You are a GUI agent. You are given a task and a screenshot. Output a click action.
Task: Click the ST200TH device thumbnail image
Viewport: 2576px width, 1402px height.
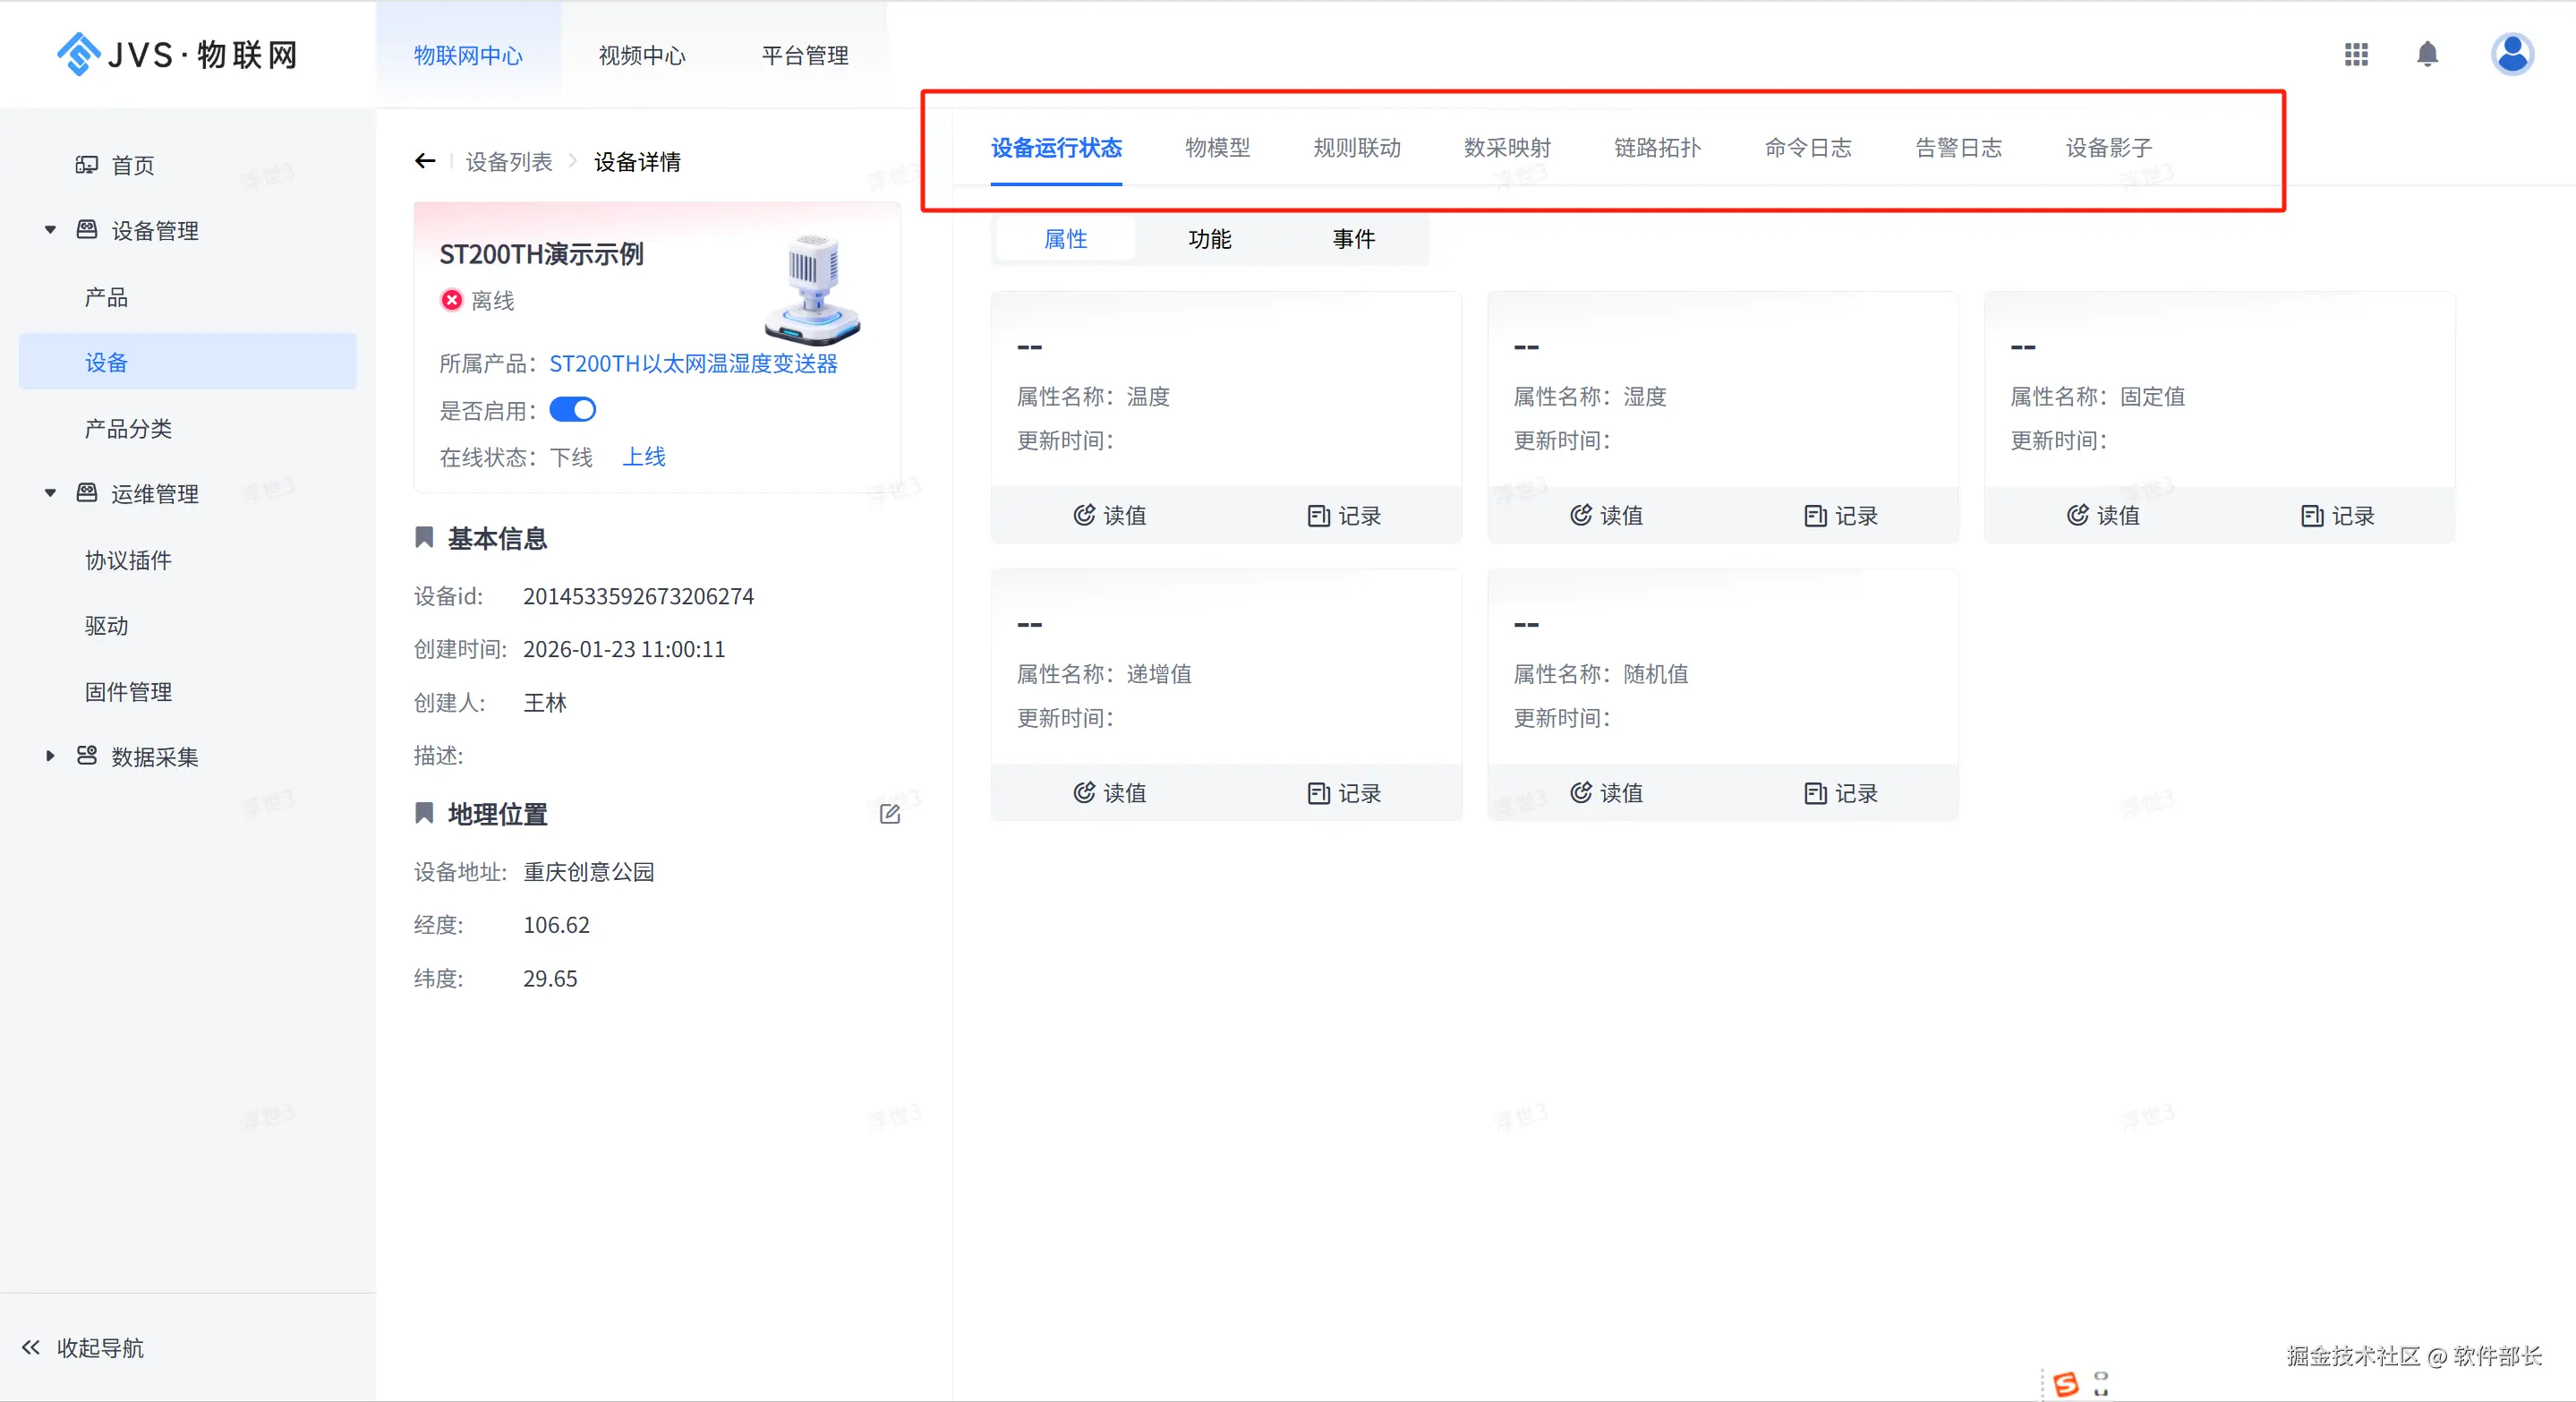pyautogui.click(x=812, y=289)
